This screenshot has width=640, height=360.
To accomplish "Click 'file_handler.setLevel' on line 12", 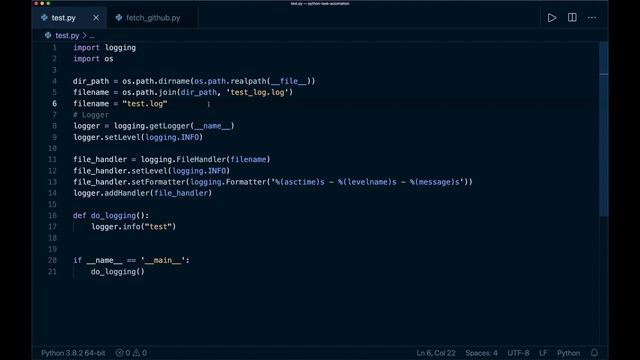I will pyautogui.click(x=120, y=171).
